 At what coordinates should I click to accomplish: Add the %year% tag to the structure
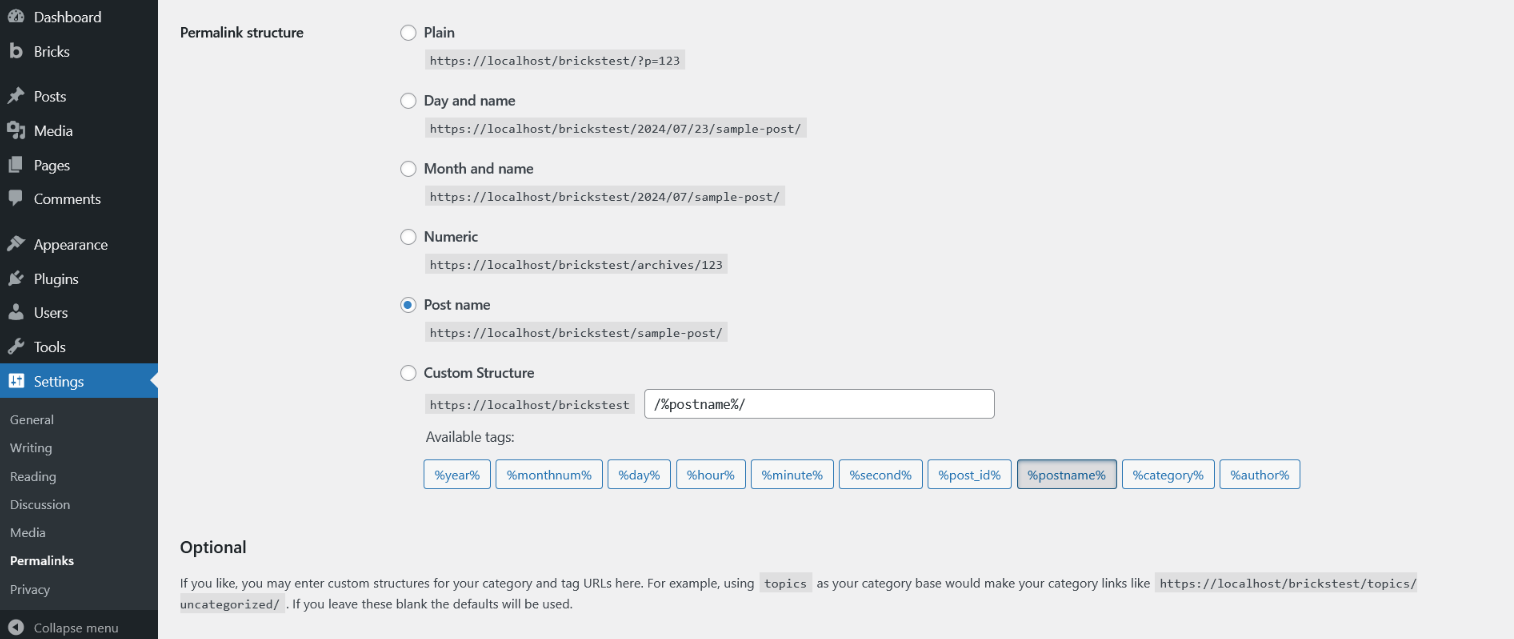click(x=456, y=473)
